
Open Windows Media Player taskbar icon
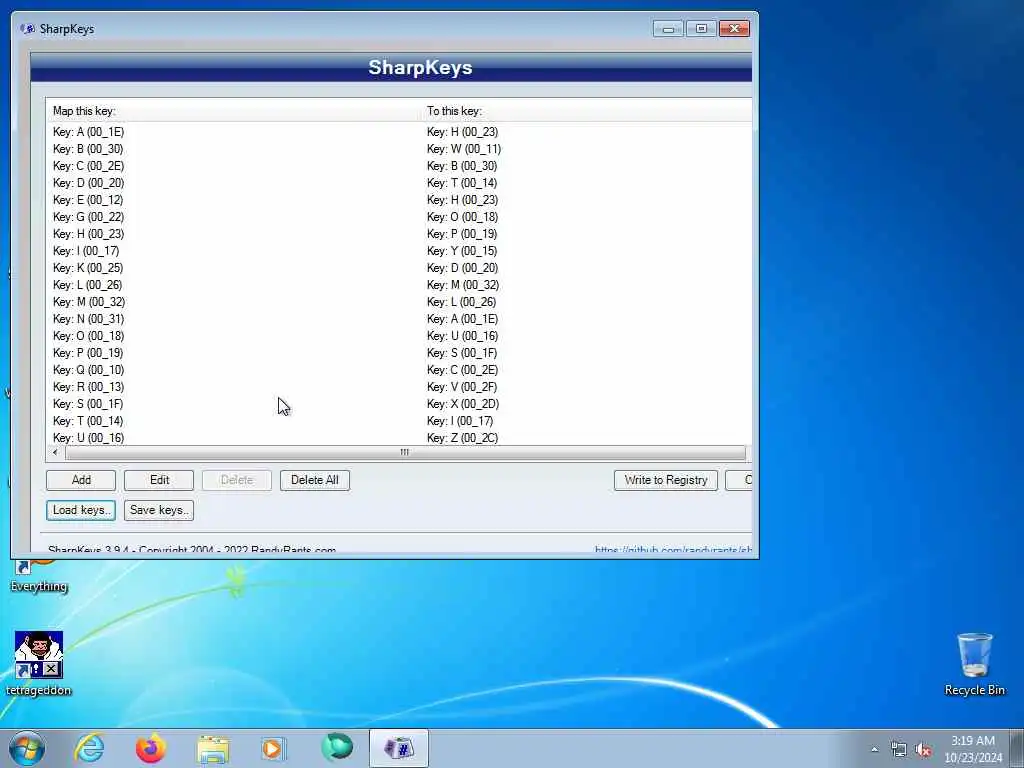pyautogui.click(x=274, y=749)
